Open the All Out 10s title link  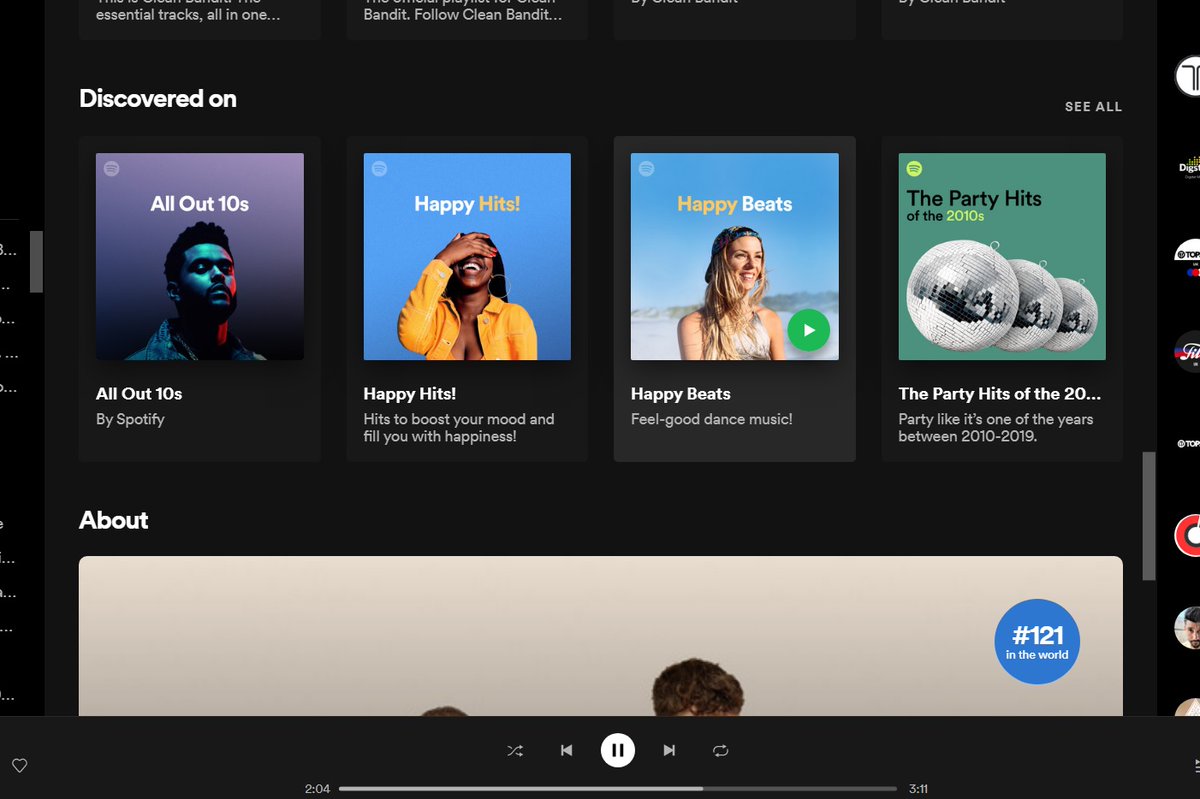click(x=139, y=394)
